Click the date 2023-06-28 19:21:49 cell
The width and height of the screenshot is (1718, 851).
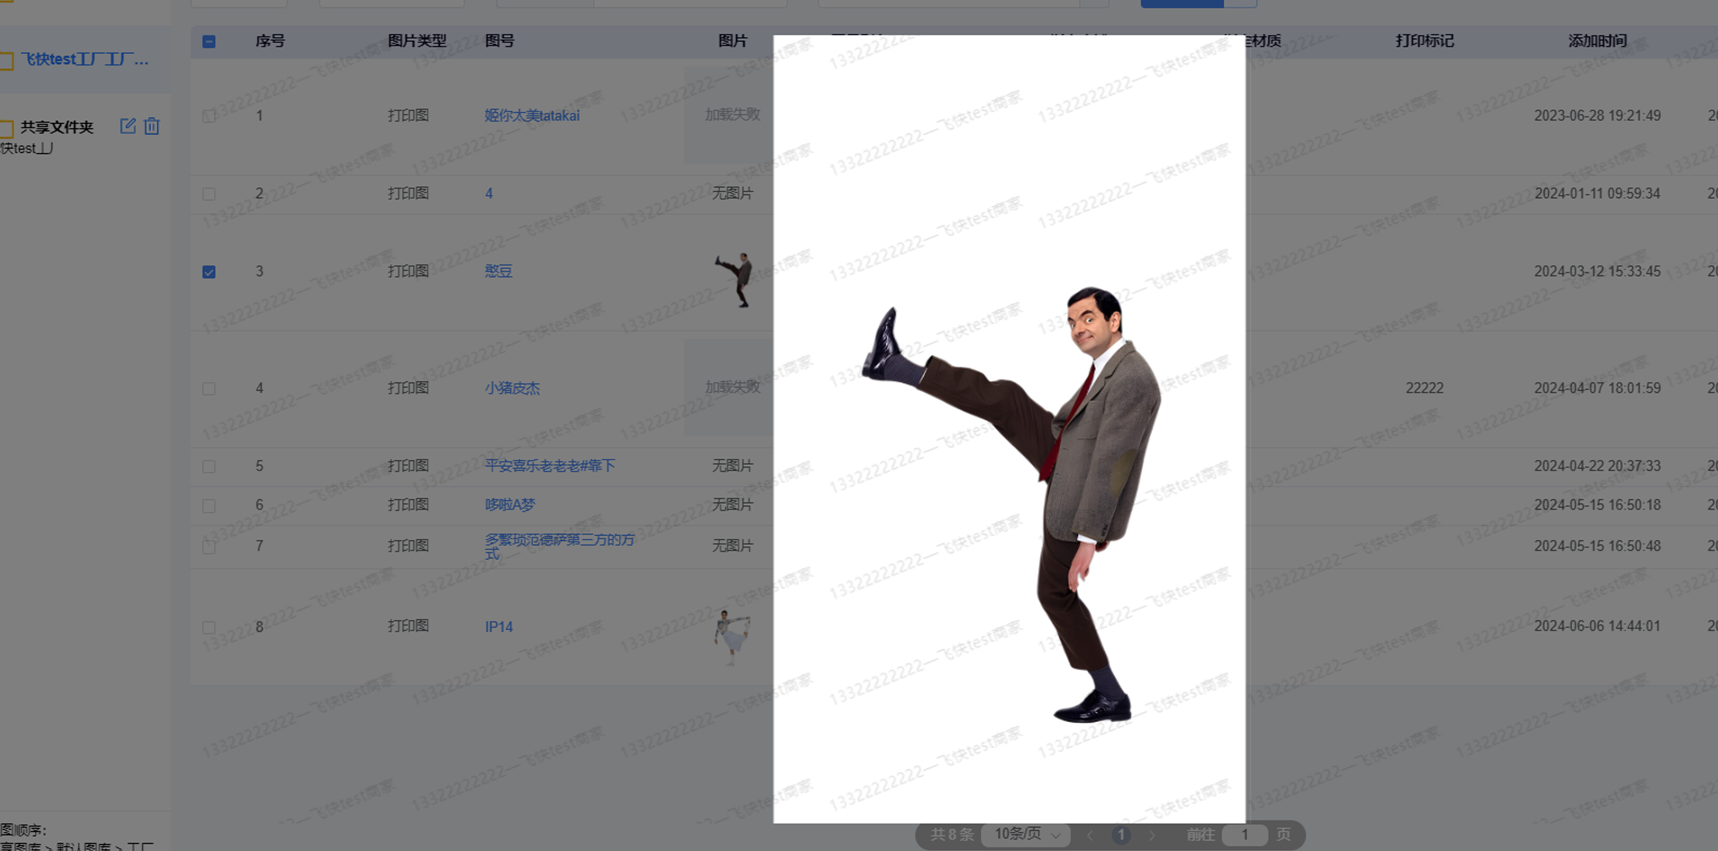click(1597, 115)
